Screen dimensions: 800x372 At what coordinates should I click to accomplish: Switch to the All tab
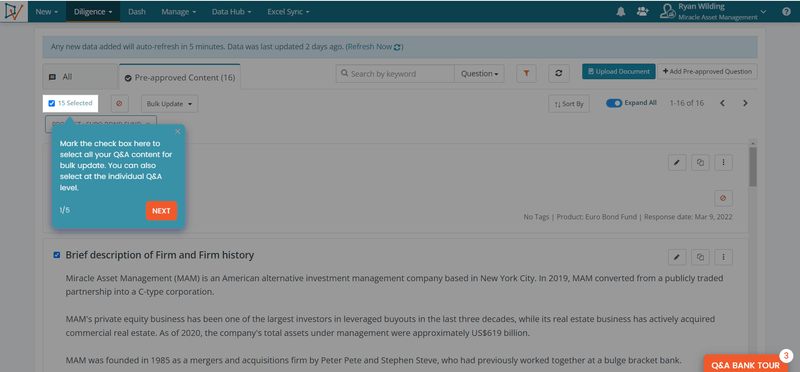pos(80,77)
